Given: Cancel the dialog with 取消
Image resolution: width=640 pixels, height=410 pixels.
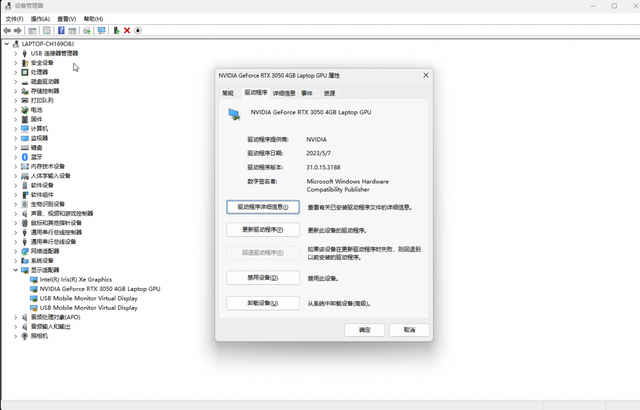Looking at the screenshot, I should pos(409,330).
